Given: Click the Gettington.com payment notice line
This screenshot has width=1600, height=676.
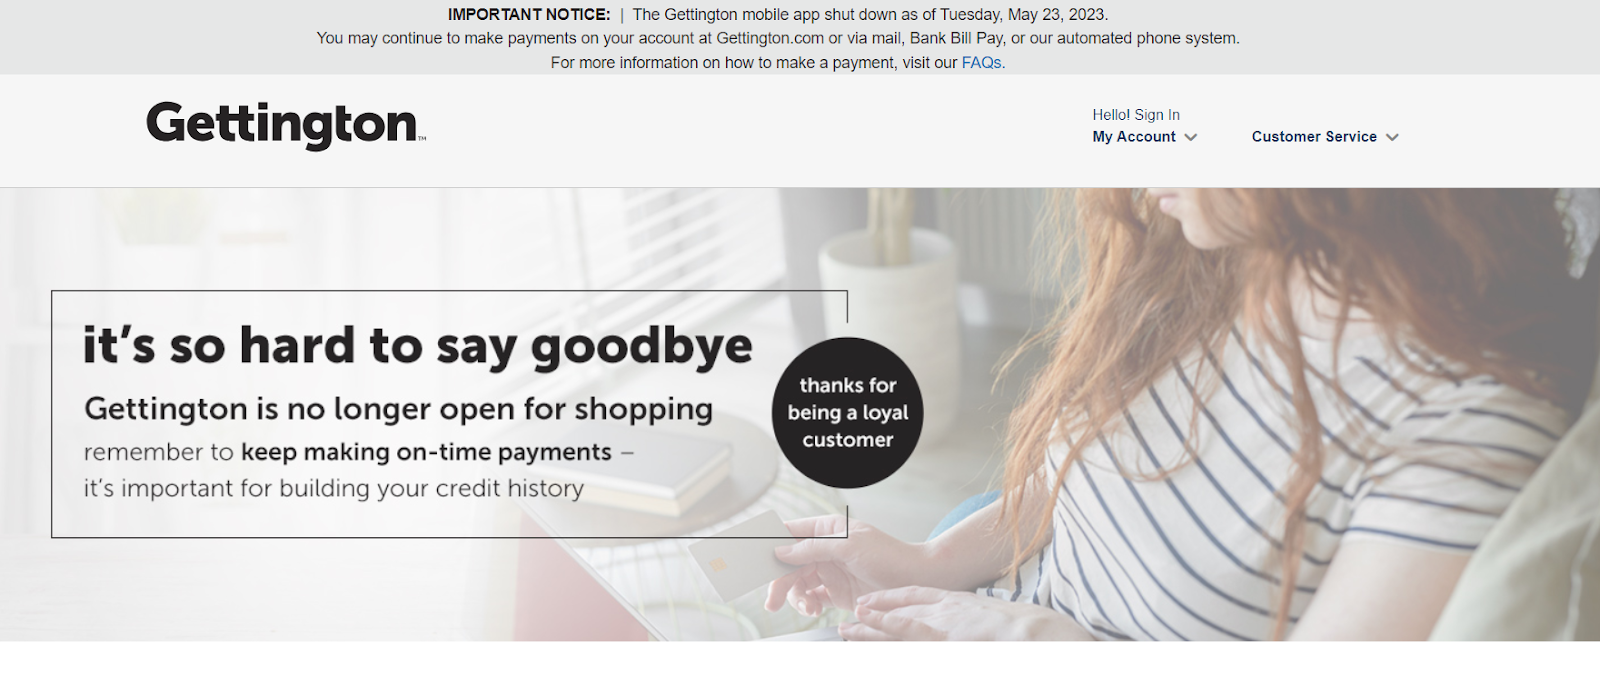Looking at the screenshot, I should [778, 38].
